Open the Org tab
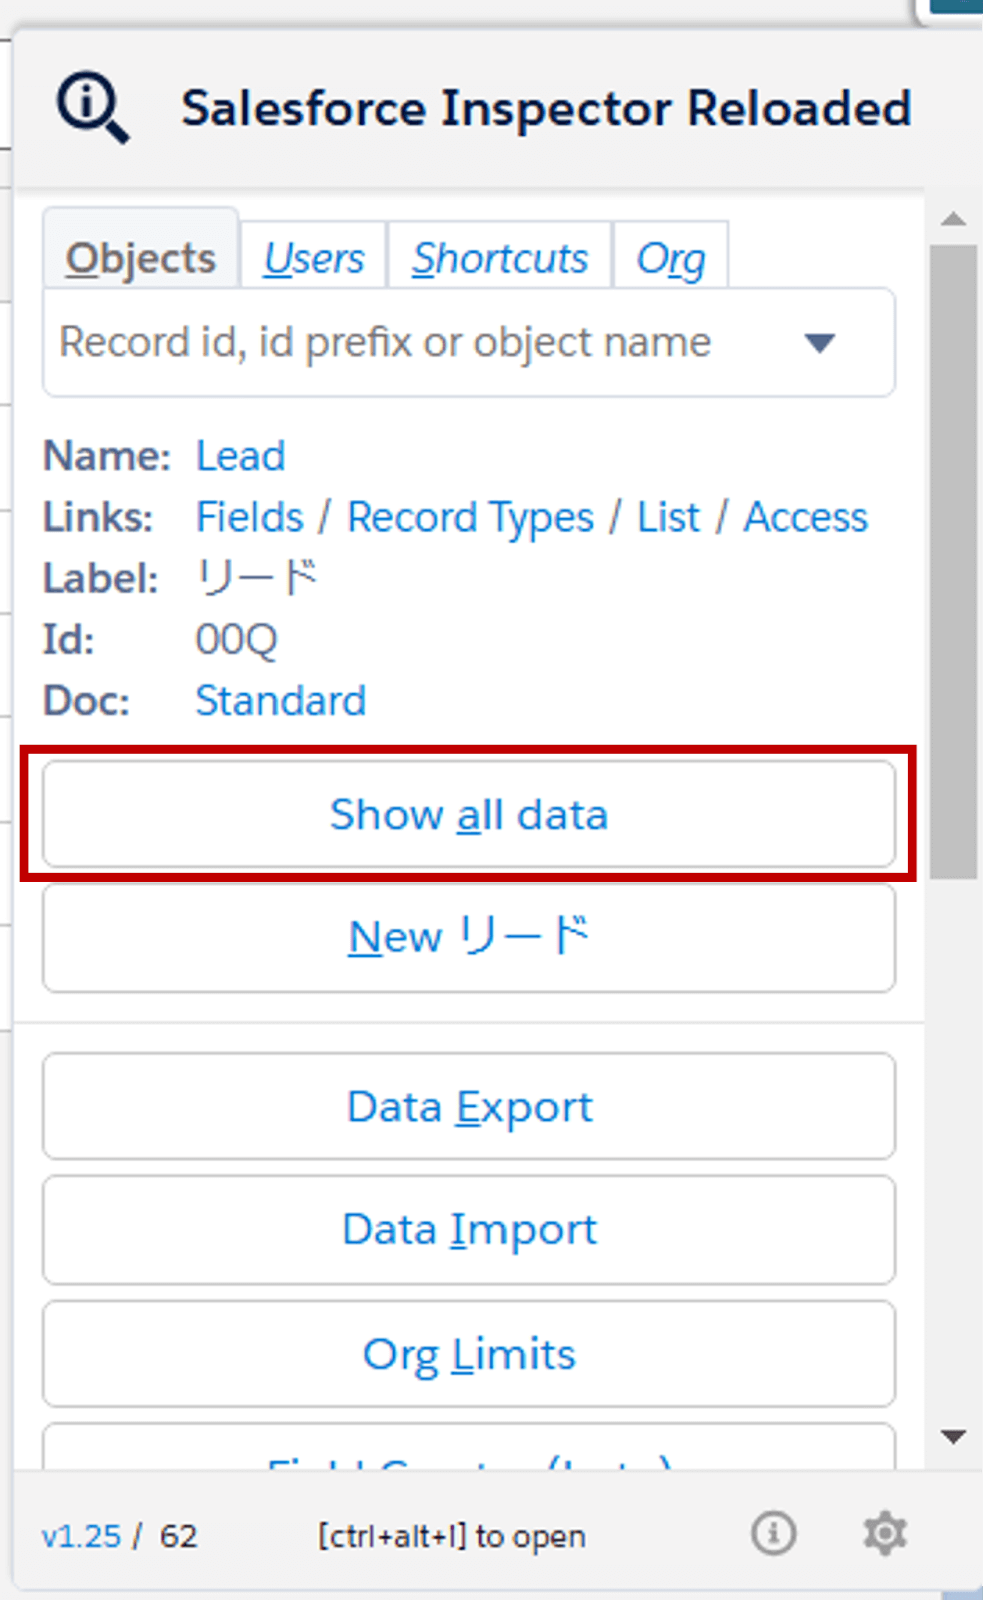 [x=671, y=258]
